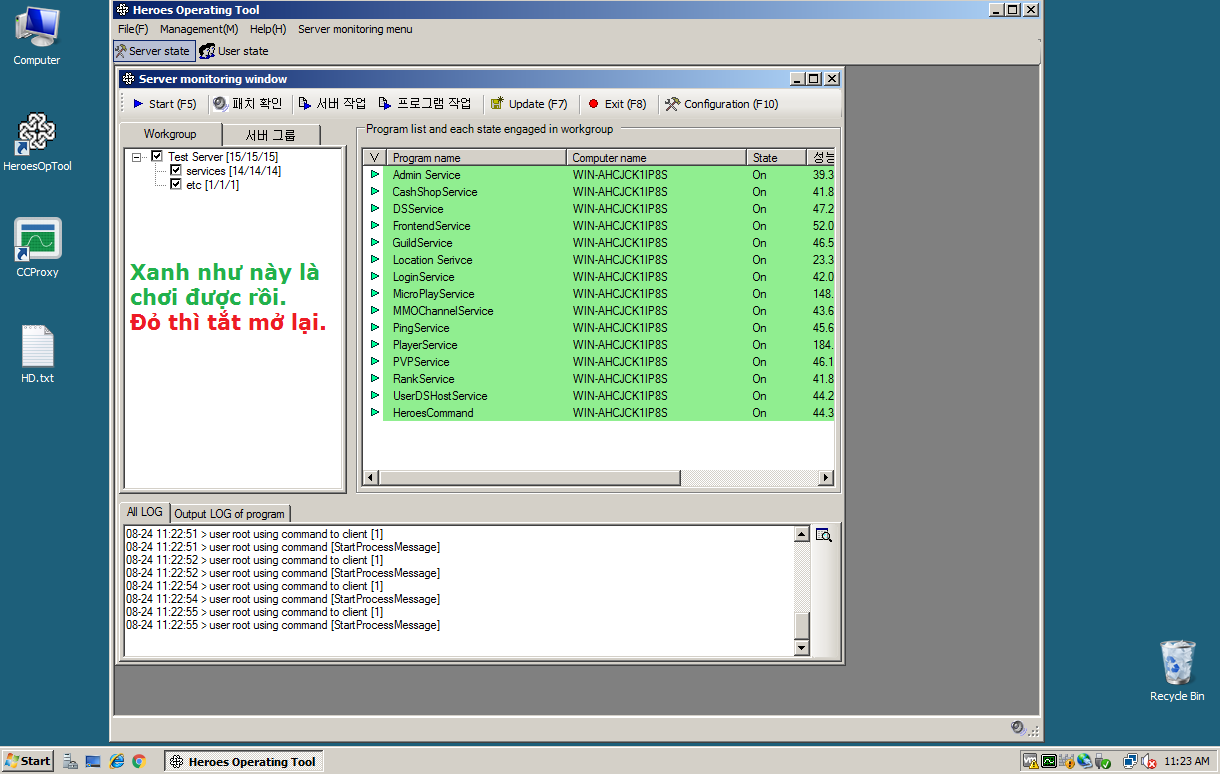This screenshot has height=774, width=1220.
Task: Open Configuration (F10)
Action: click(x=721, y=104)
